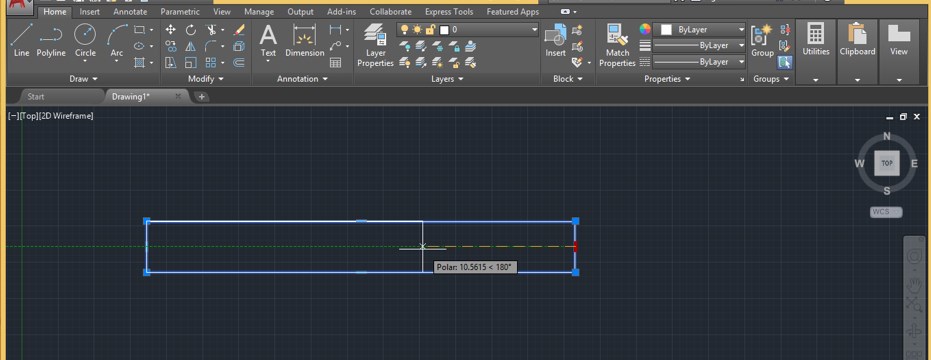This screenshot has height=360, width=931.
Task: Click the Explode tool
Action: tap(239, 46)
